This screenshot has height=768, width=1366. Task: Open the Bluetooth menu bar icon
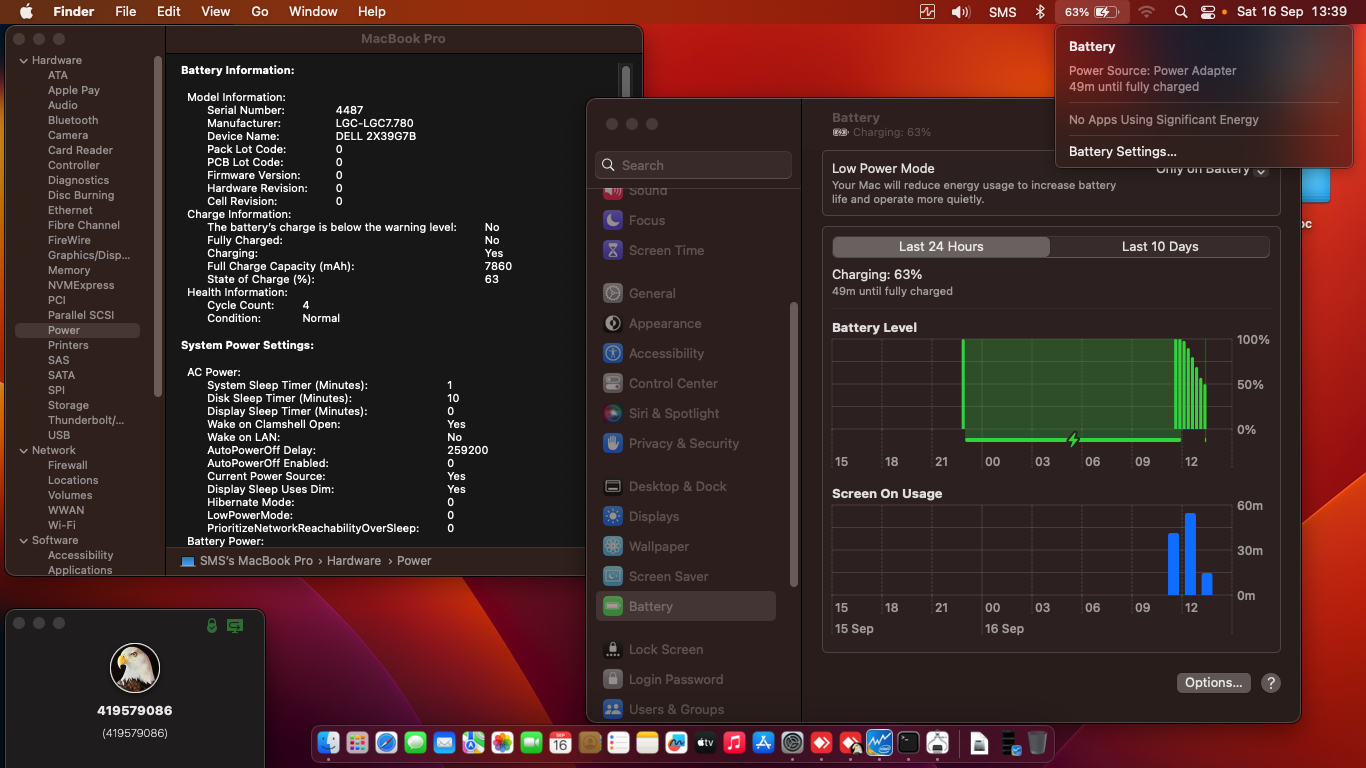(x=1040, y=12)
